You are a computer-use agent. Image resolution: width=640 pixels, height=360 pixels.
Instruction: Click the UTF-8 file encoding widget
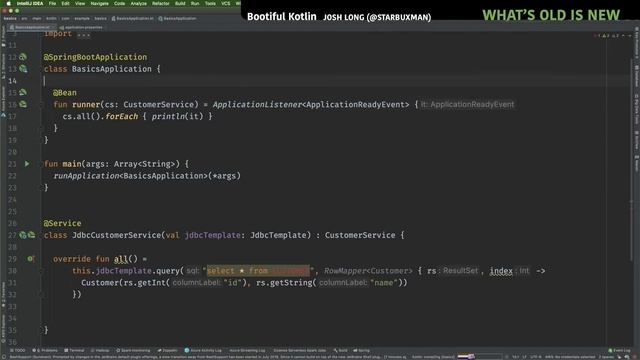[535, 357]
